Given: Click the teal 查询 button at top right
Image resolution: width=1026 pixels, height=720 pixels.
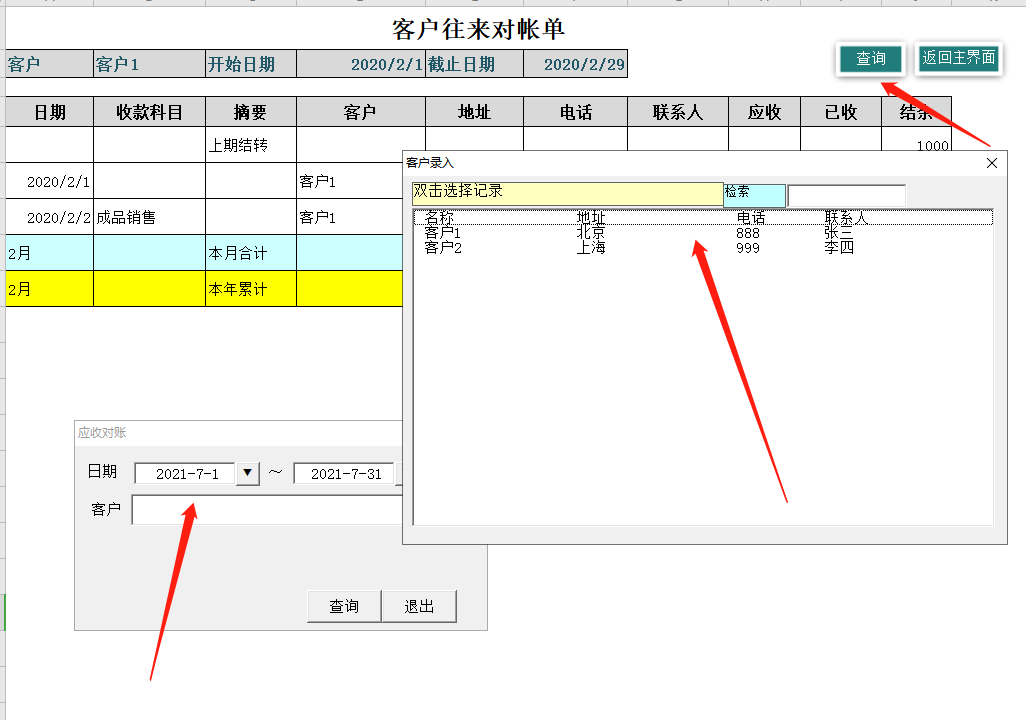Looking at the screenshot, I should [x=870, y=59].
